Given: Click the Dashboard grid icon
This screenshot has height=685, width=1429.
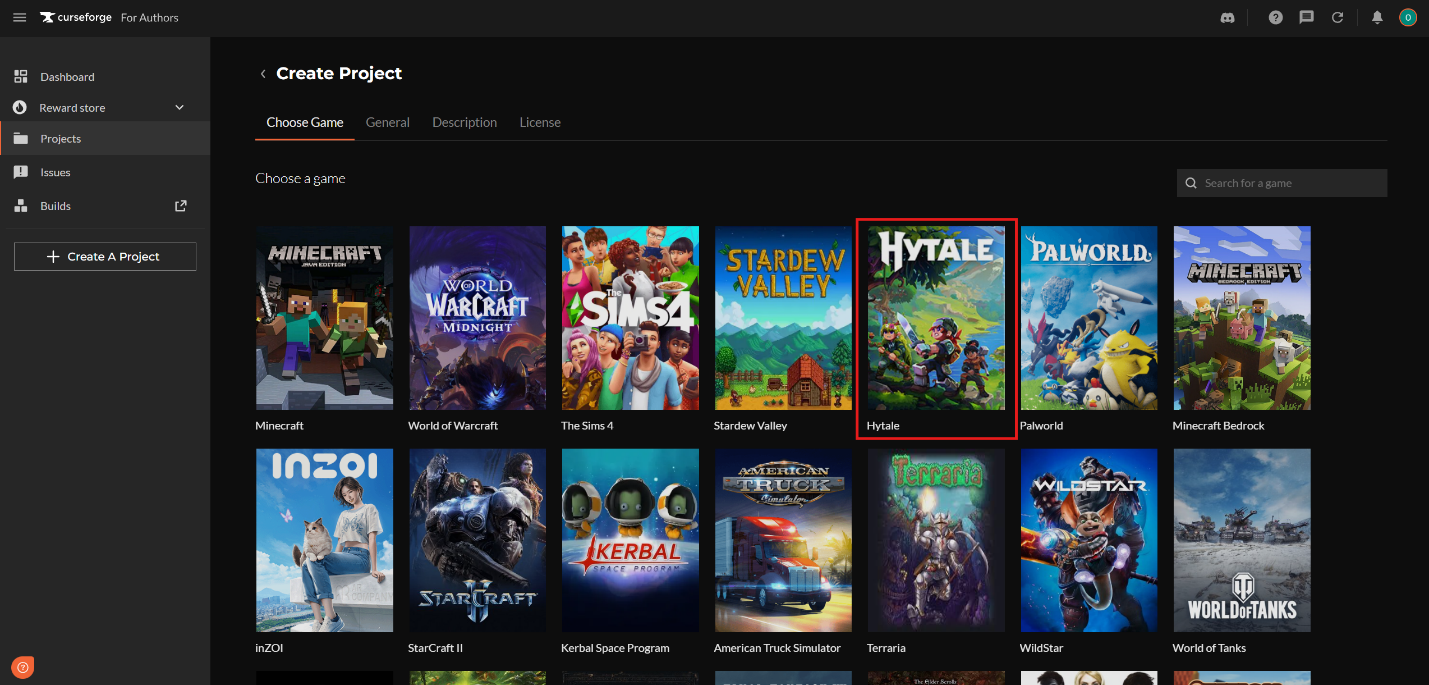Looking at the screenshot, I should pyautogui.click(x=21, y=77).
